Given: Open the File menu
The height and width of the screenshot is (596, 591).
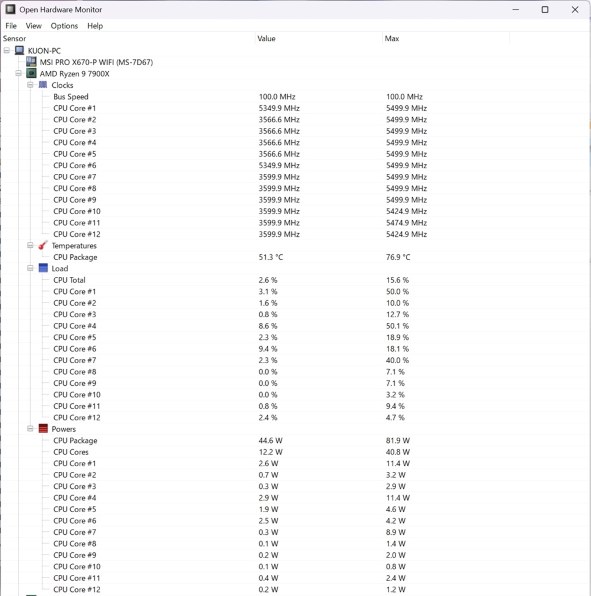Looking at the screenshot, I should [11, 26].
